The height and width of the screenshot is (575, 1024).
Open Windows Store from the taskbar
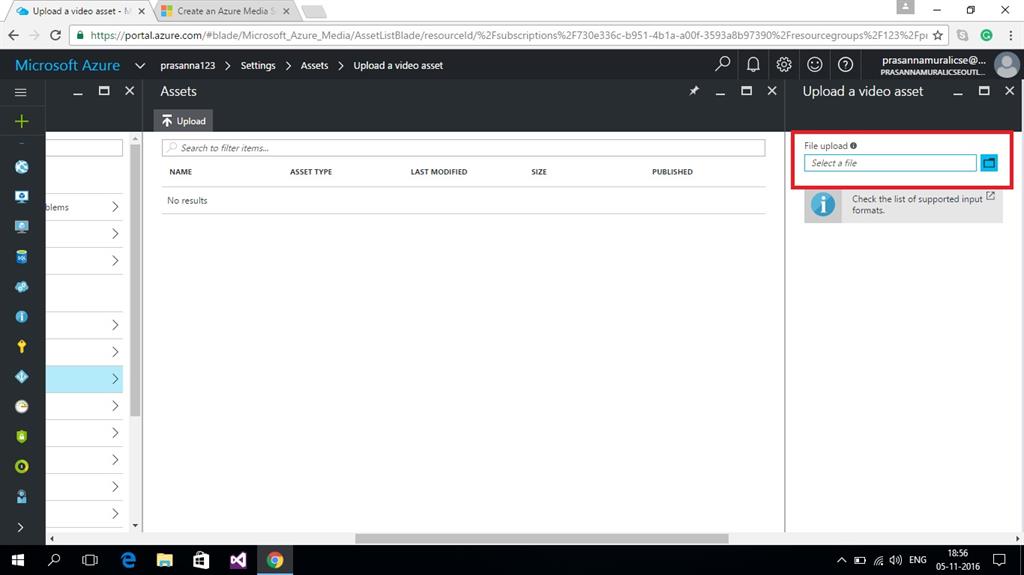[201, 560]
